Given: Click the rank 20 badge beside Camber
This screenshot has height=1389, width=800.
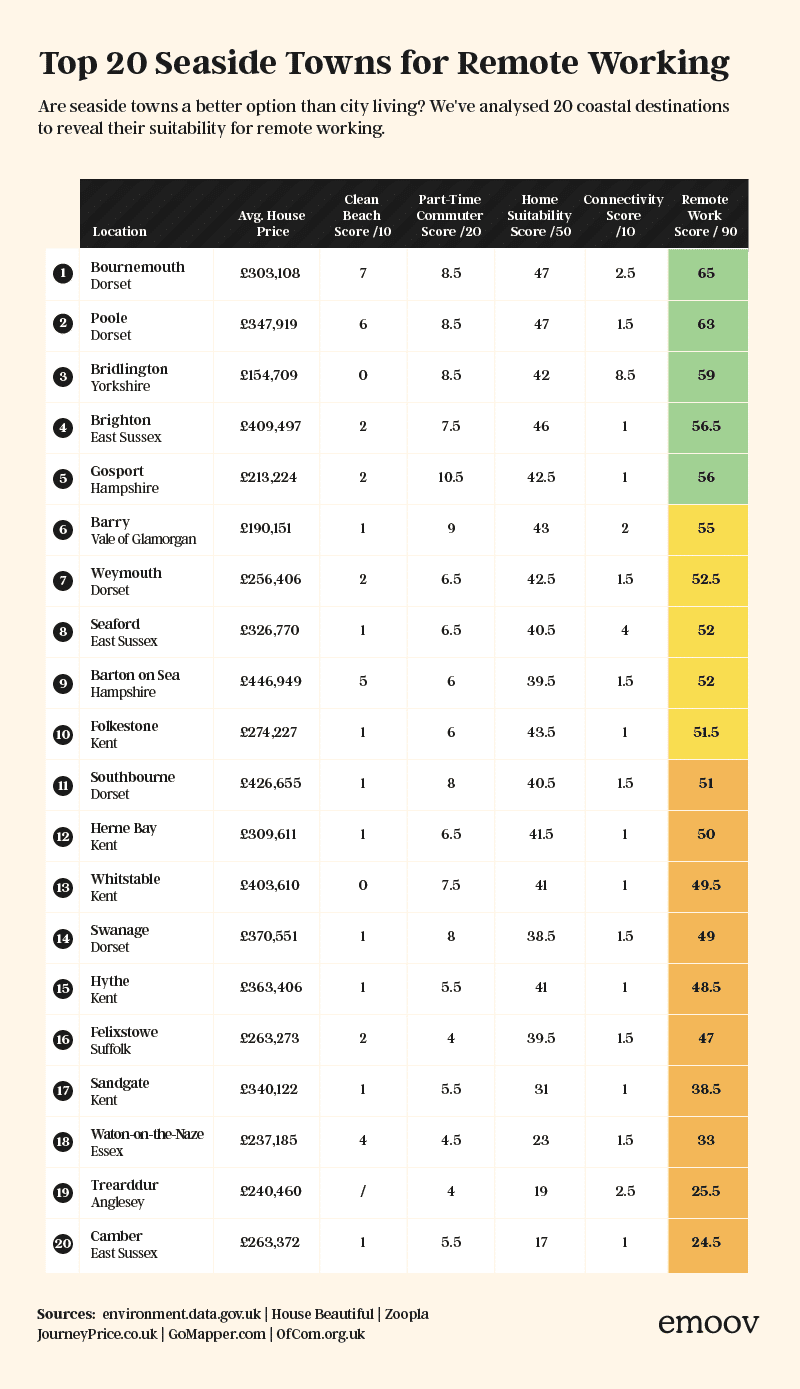Looking at the screenshot, I should click(63, 1243).
